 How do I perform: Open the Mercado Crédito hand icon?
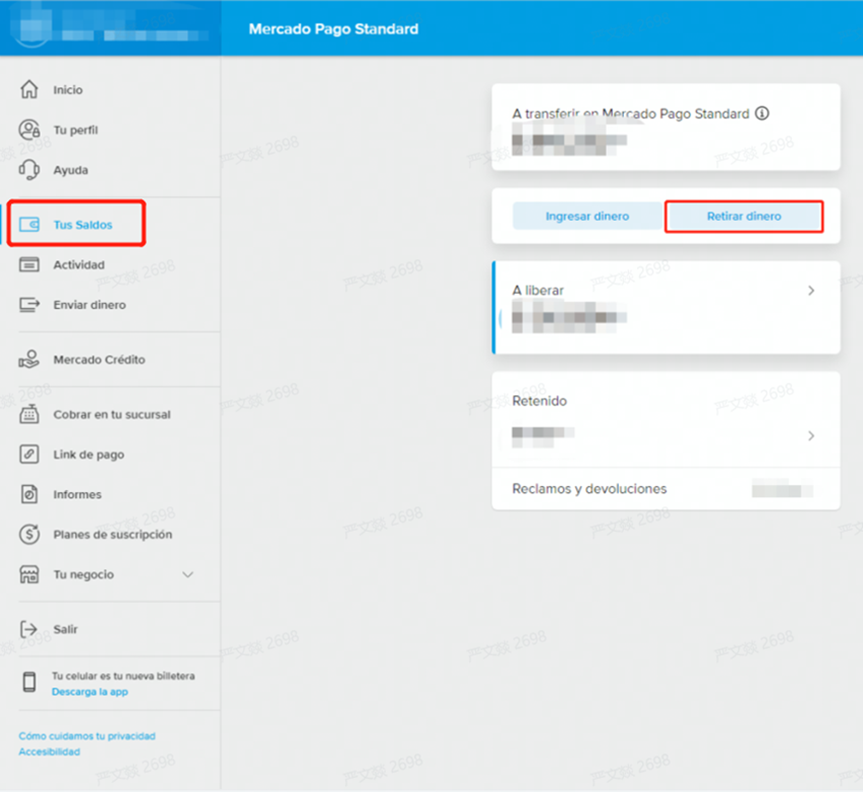(x=29, y=360)
